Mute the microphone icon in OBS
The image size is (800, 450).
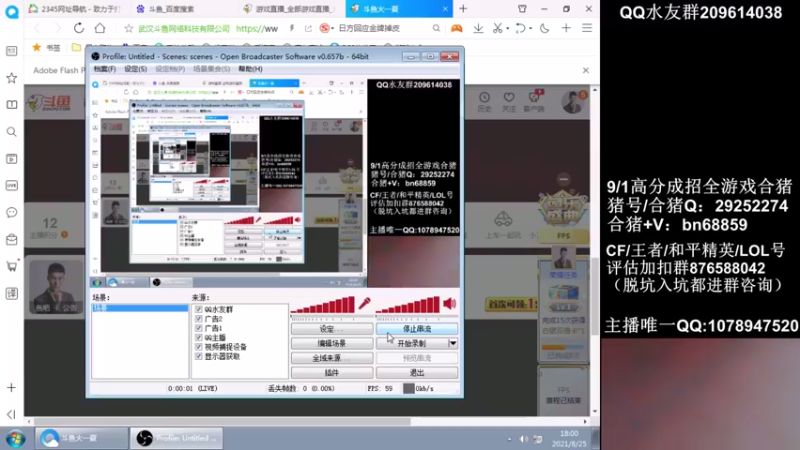(365, 304)
